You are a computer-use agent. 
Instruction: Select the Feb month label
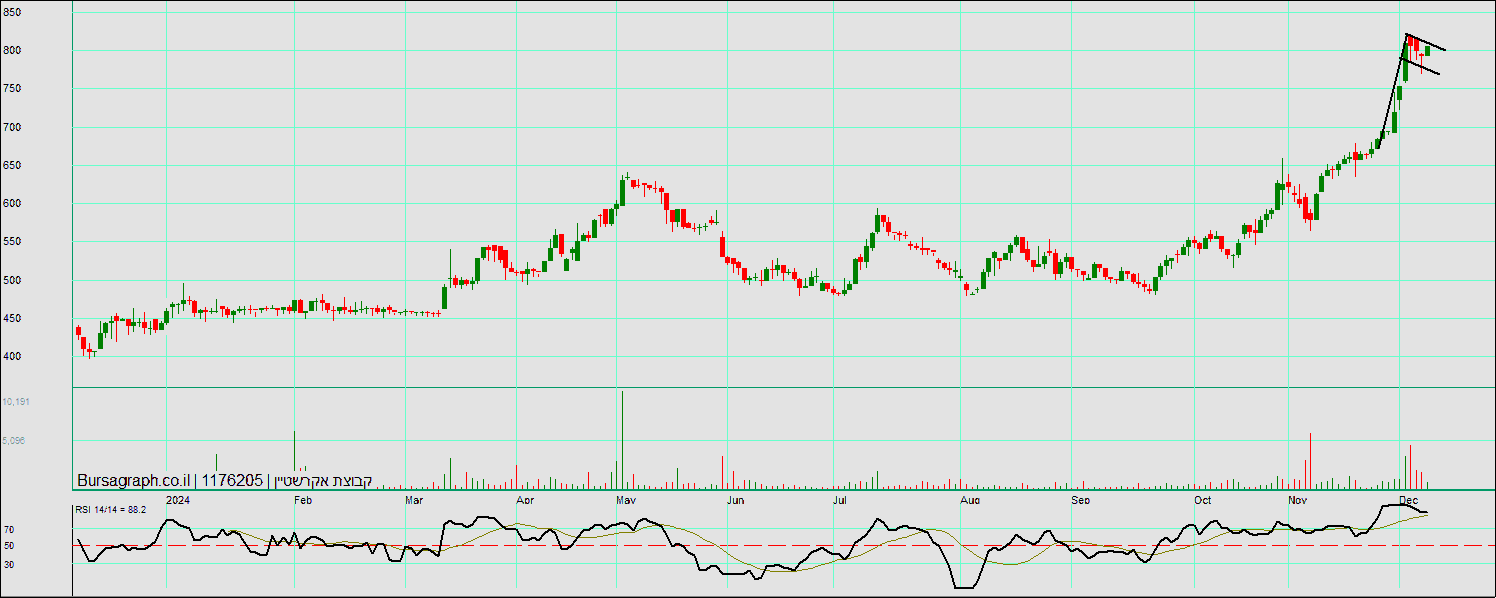(x=303, y=499)
